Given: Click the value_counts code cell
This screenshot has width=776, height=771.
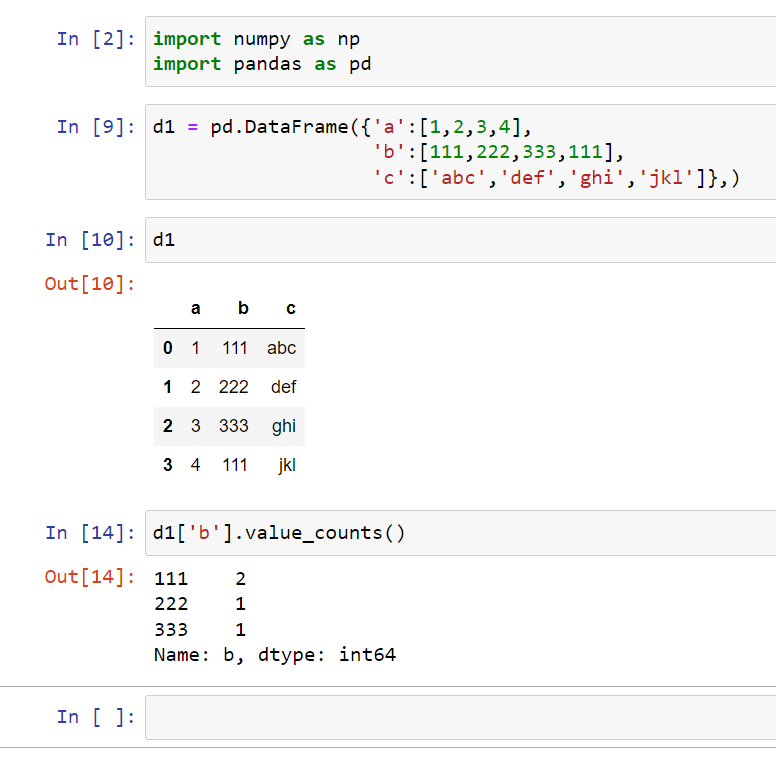Looking at the screenshot, I should [x=460, y=533].
